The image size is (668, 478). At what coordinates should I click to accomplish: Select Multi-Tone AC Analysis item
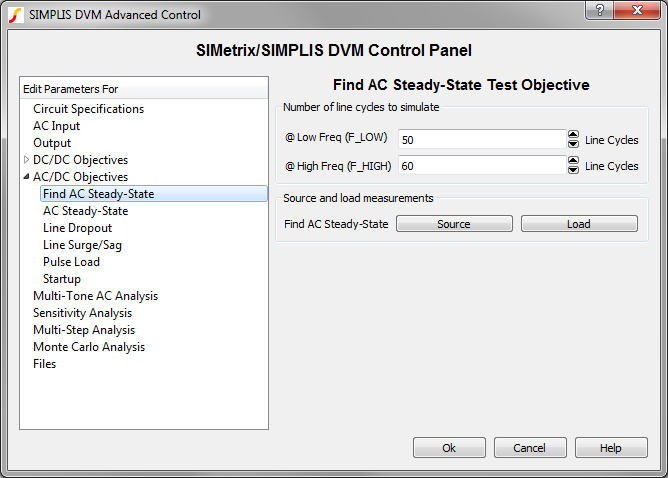point(95,296)
